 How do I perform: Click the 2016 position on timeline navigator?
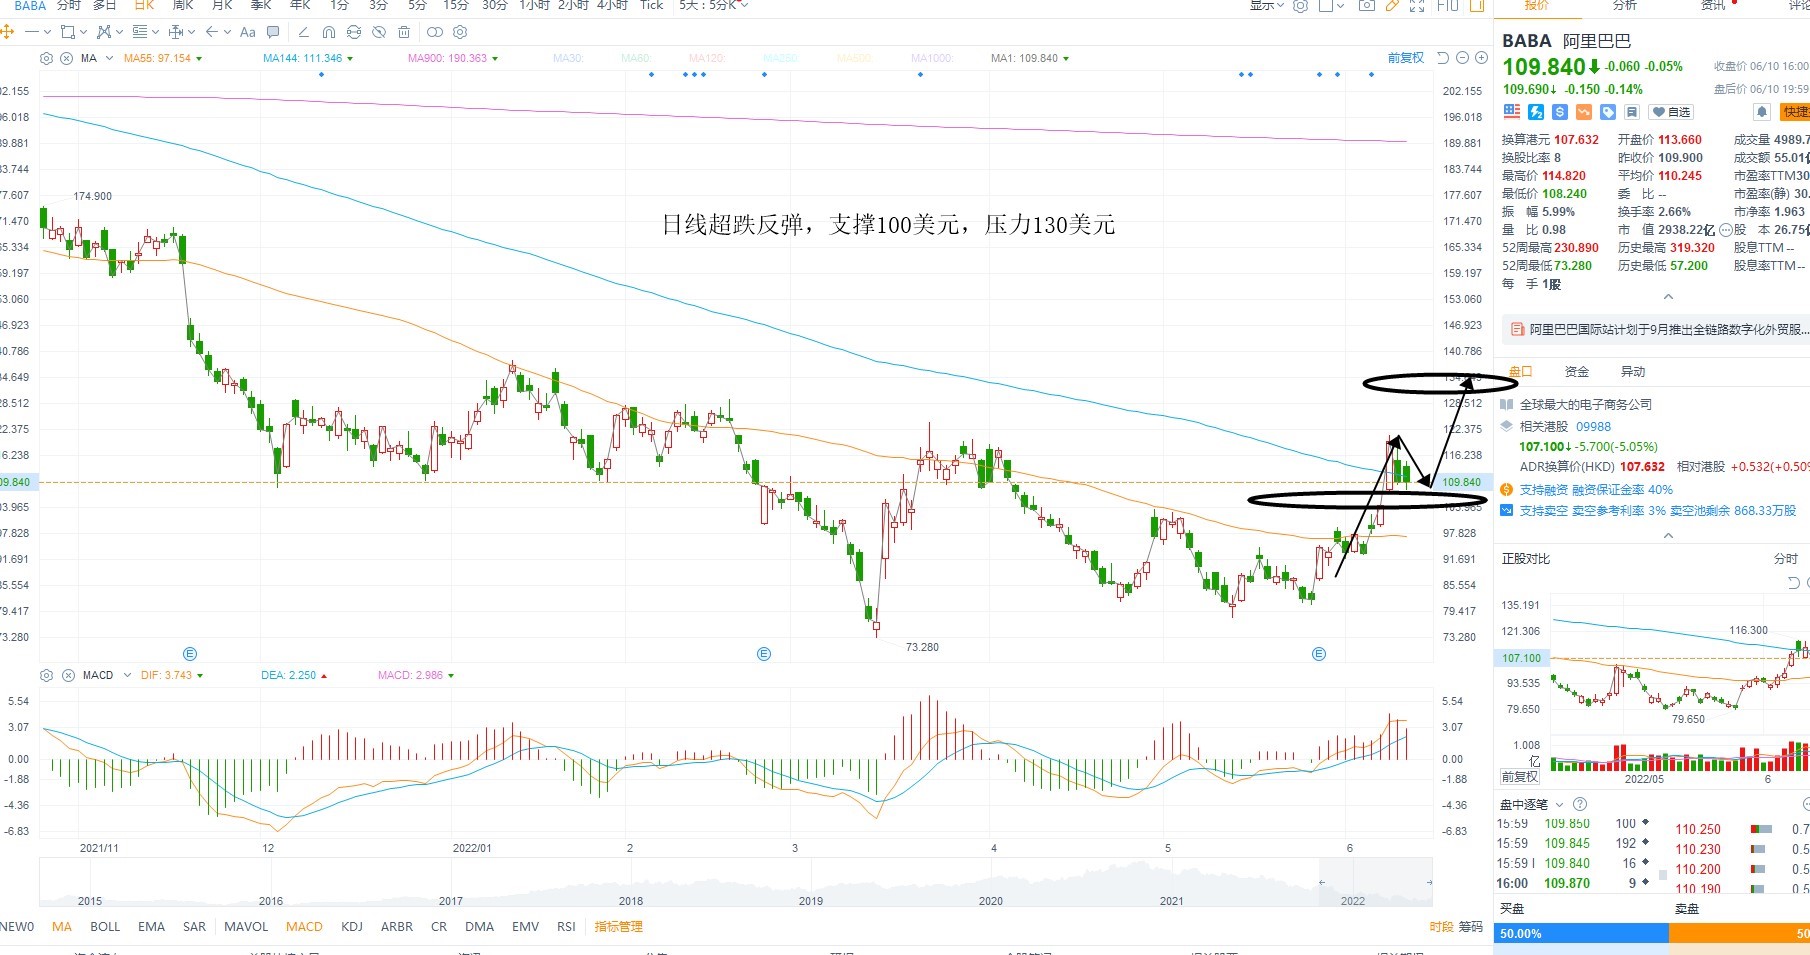[x=271, y=900]
